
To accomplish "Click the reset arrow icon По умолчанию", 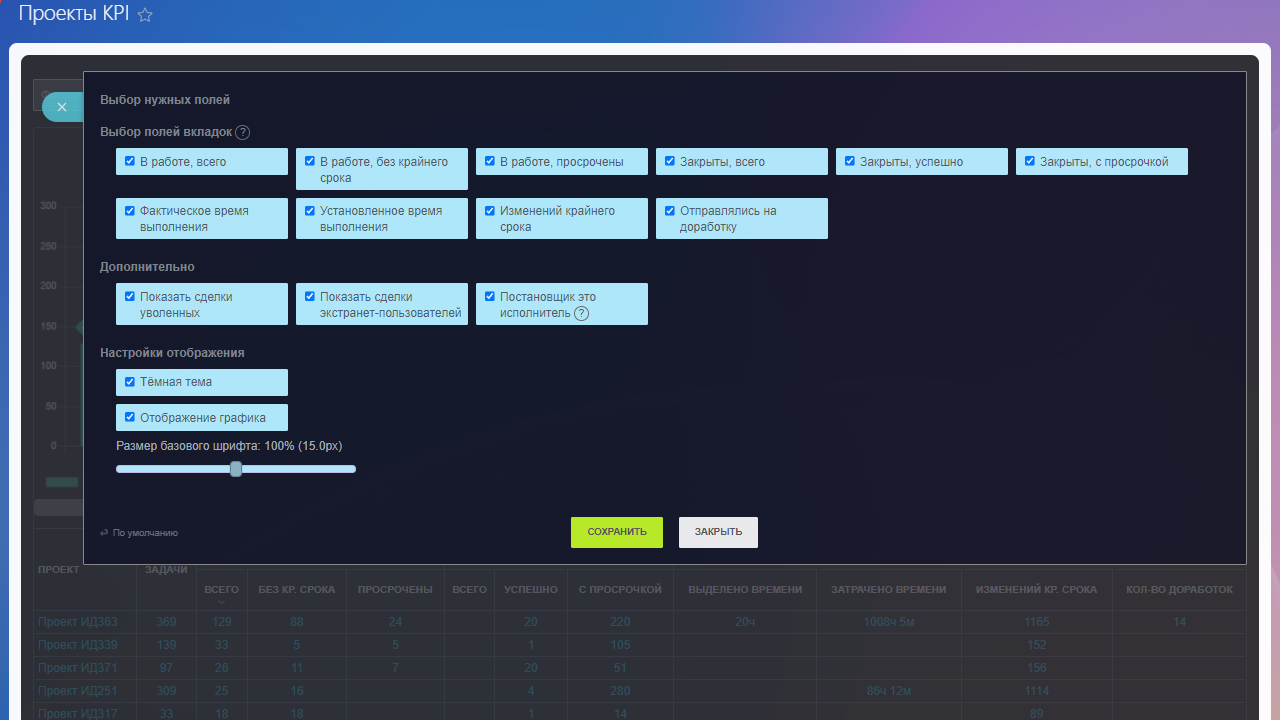I will [x=104, y=533].
